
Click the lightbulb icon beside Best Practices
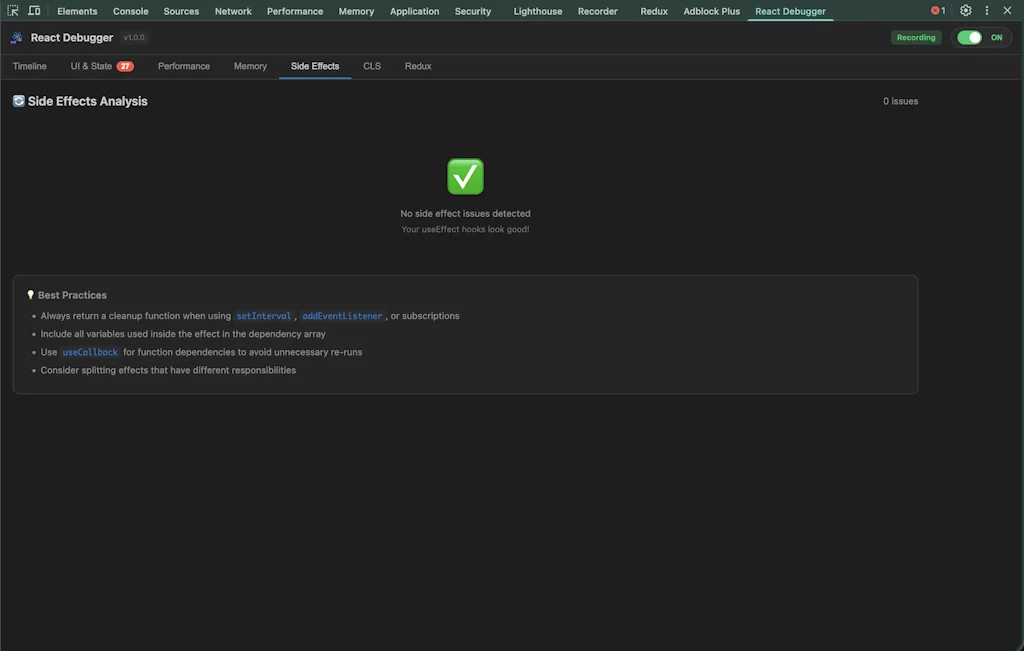(29, 294)
